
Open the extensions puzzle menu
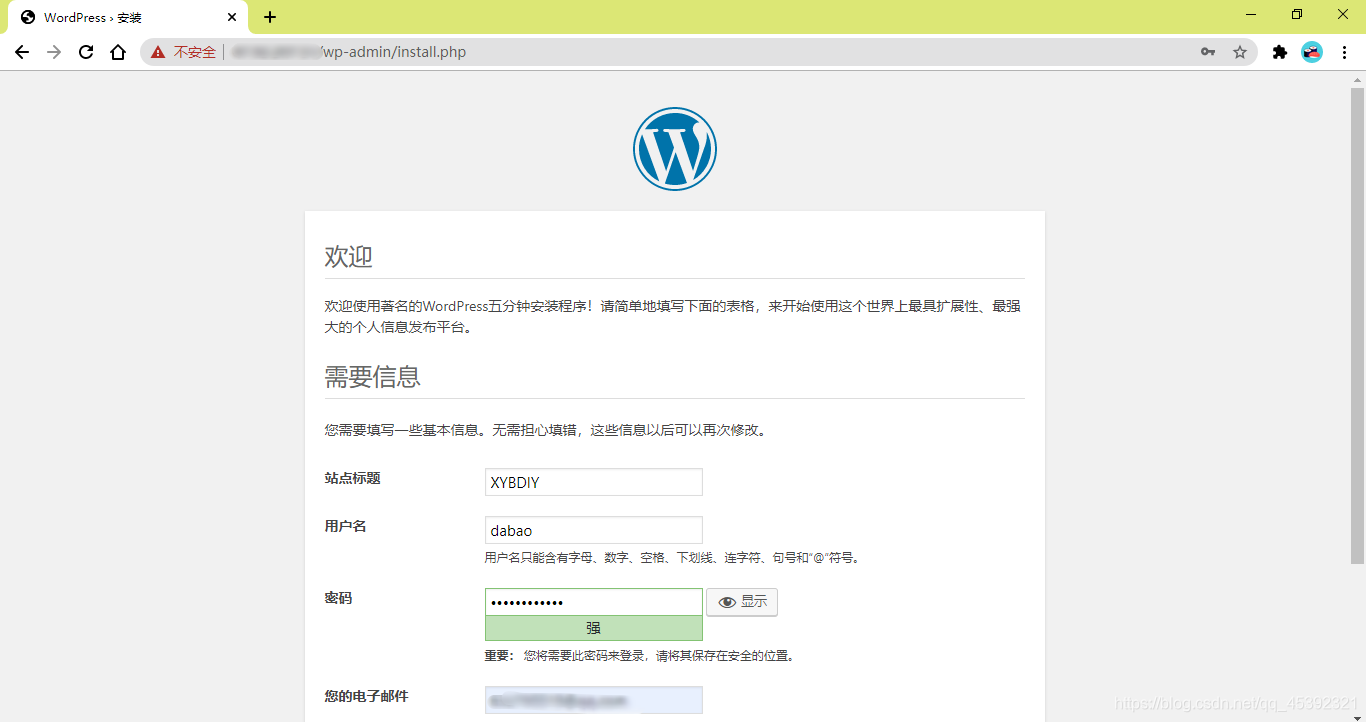1279,52
